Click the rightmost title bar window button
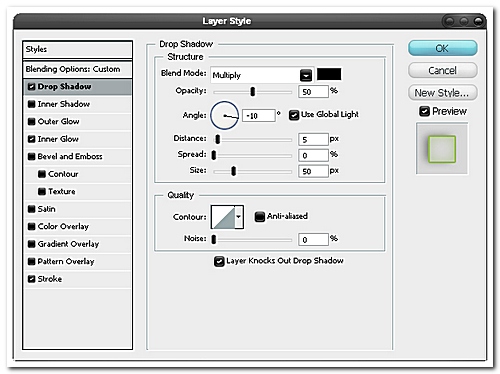This screenshot has width=500, height=374. point(478,21)
